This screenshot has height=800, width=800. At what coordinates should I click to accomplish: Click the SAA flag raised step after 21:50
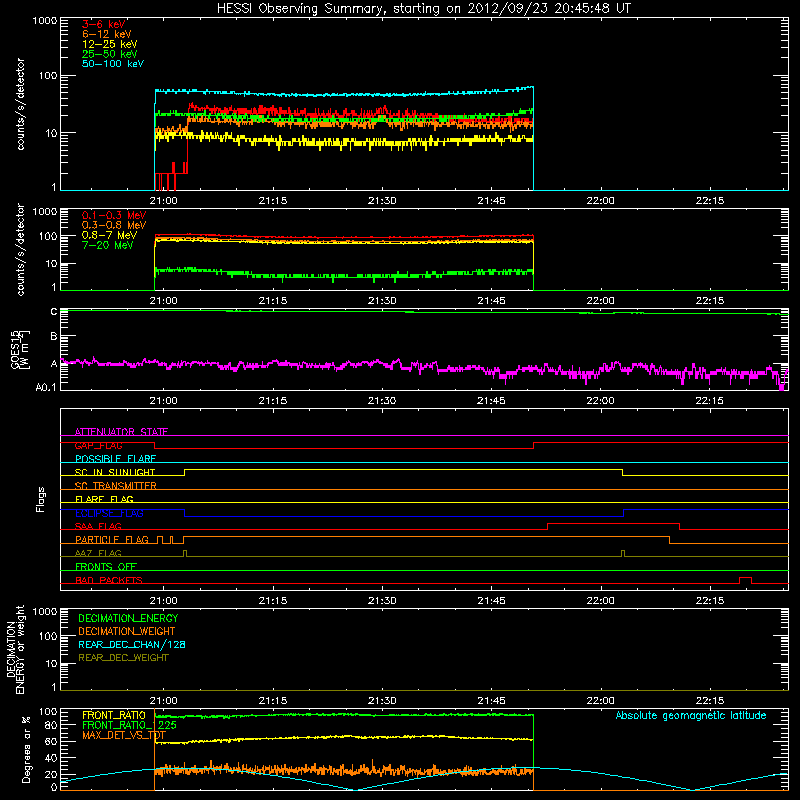(x=613, y=526)
